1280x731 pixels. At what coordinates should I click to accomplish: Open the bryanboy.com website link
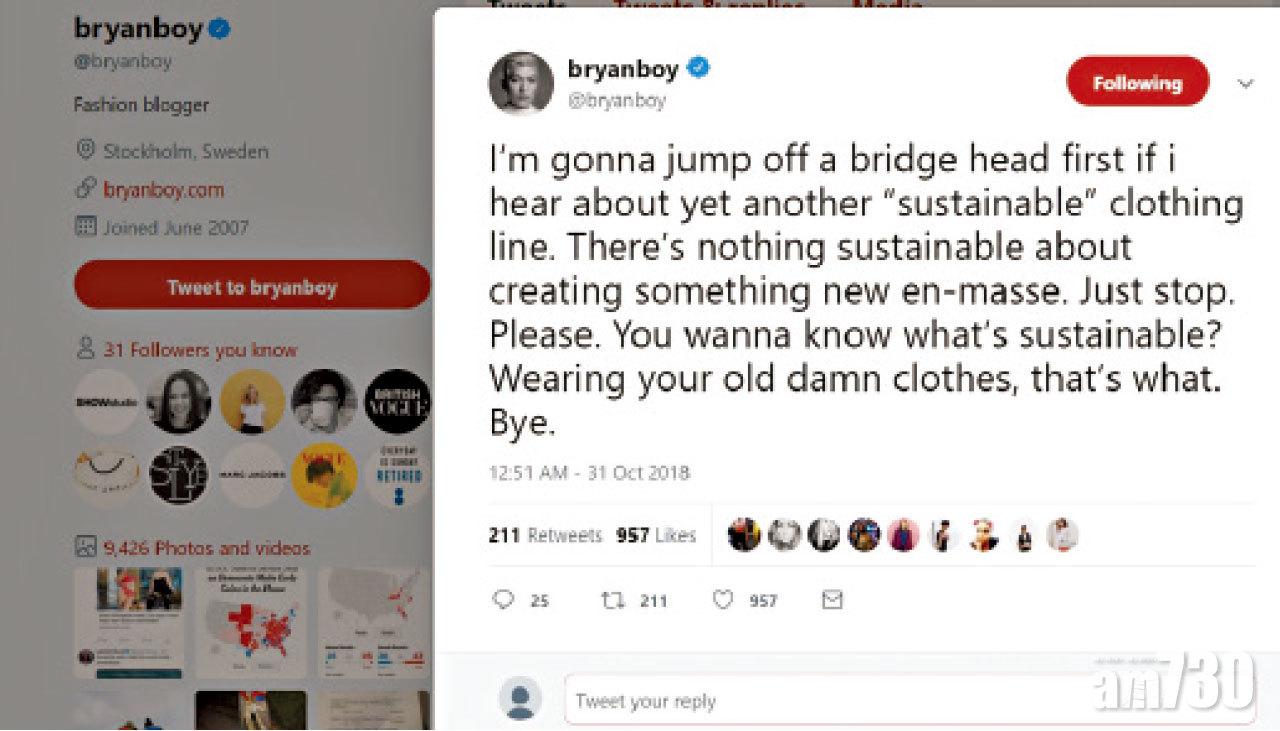(164, 190)
